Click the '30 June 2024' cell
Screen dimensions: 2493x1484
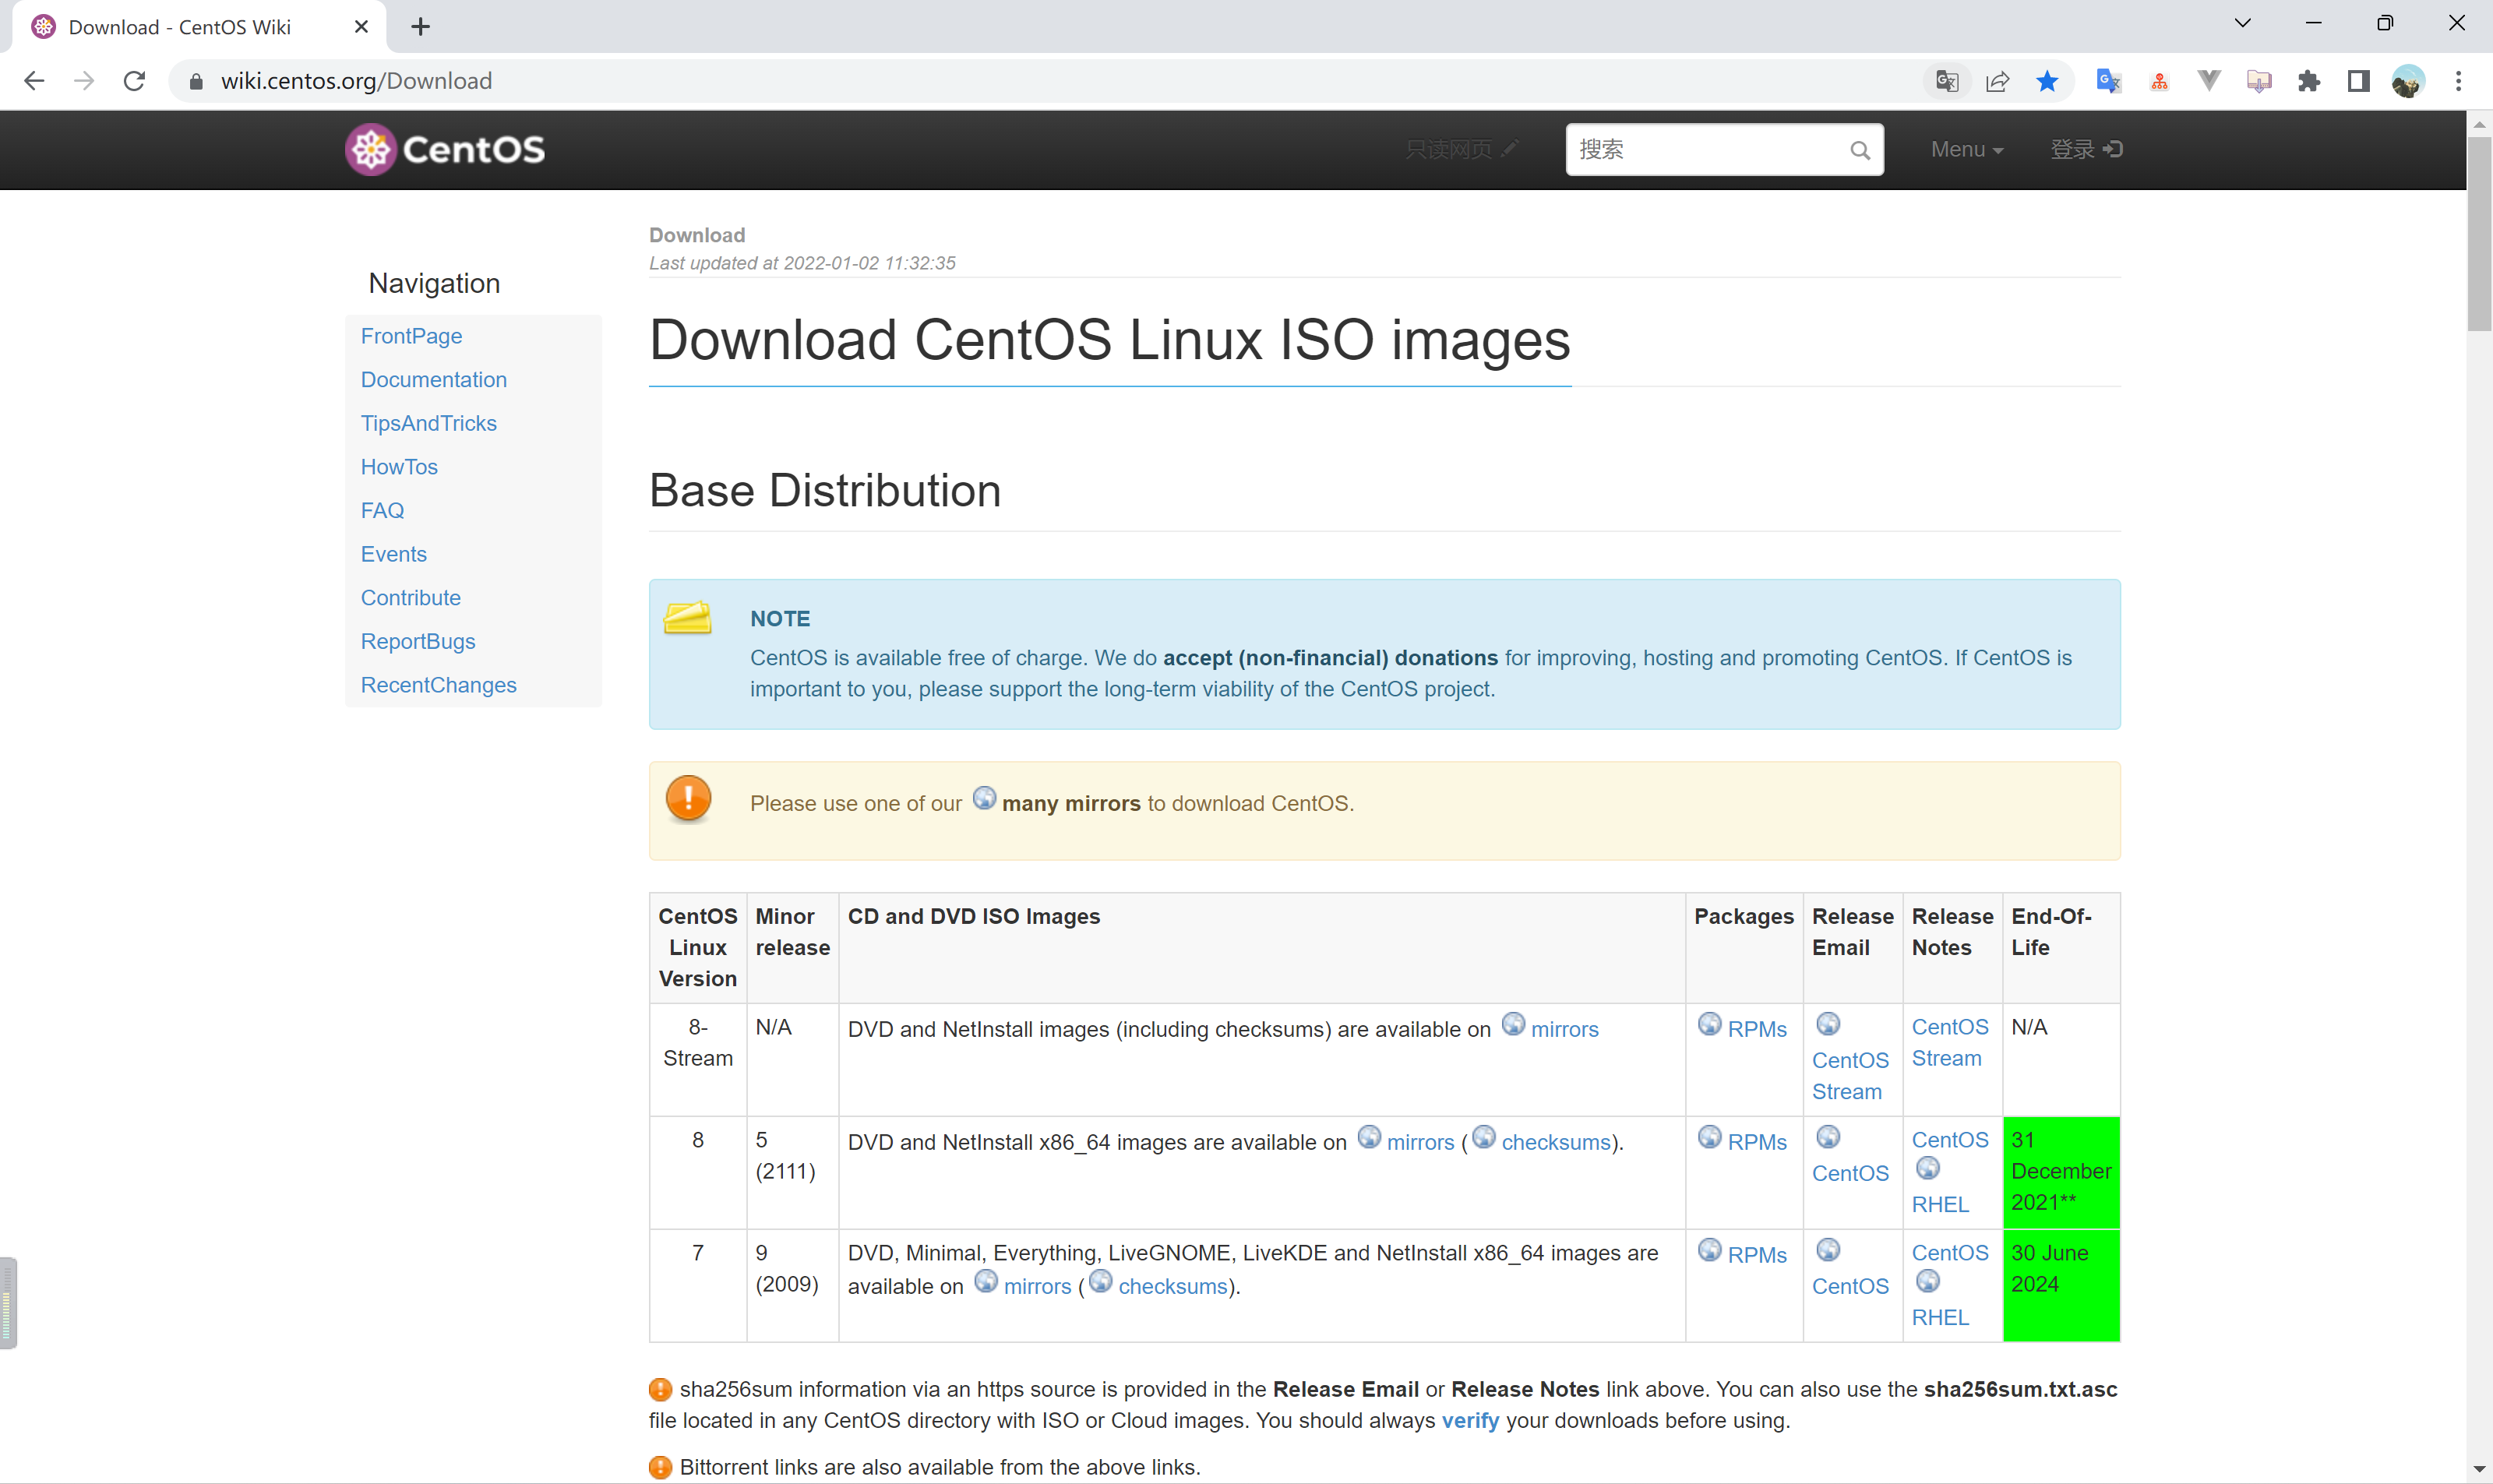point(2061,1285)
